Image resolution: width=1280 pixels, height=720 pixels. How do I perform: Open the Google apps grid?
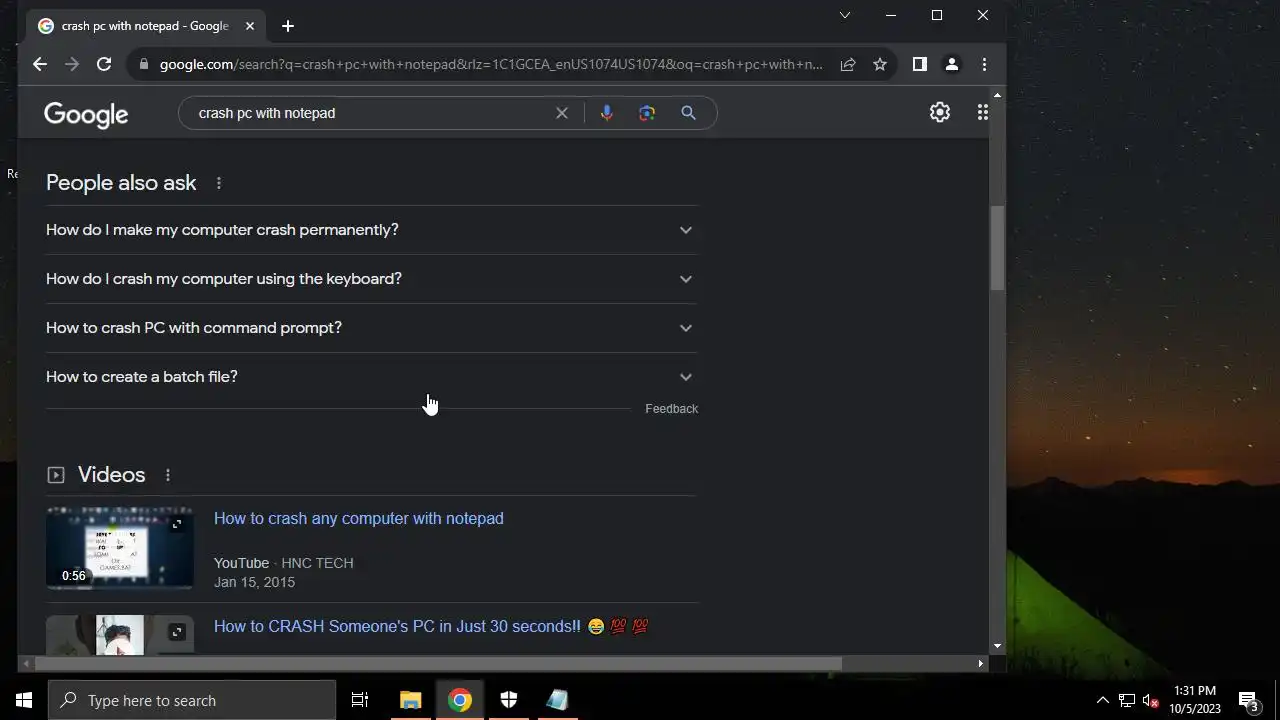click(x=982, y=112)
